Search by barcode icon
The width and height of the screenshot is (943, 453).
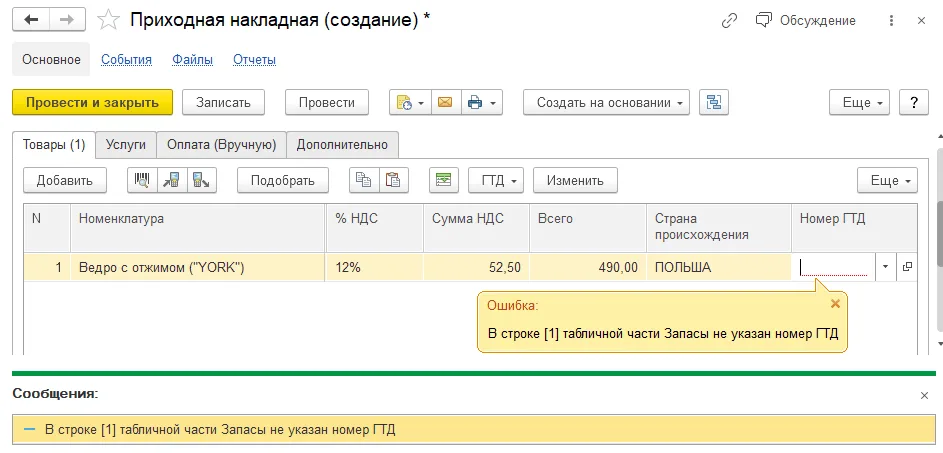coord(143,180)
